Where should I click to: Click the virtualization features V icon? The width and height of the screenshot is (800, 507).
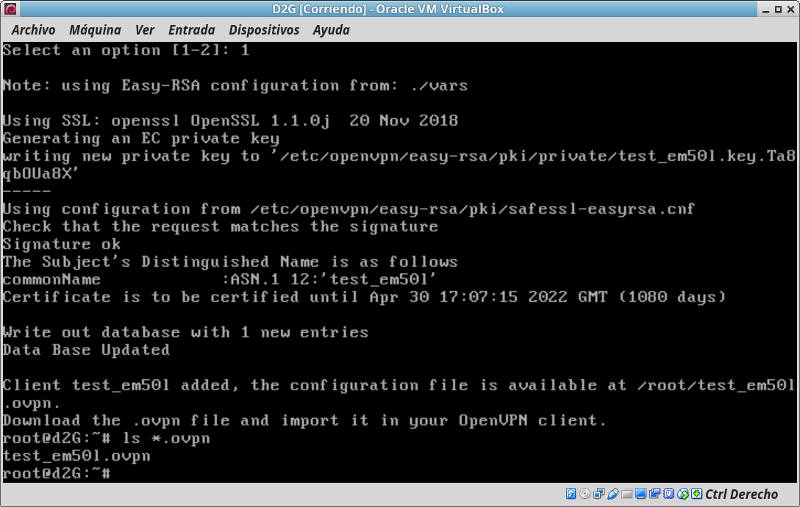pos(669,494)
